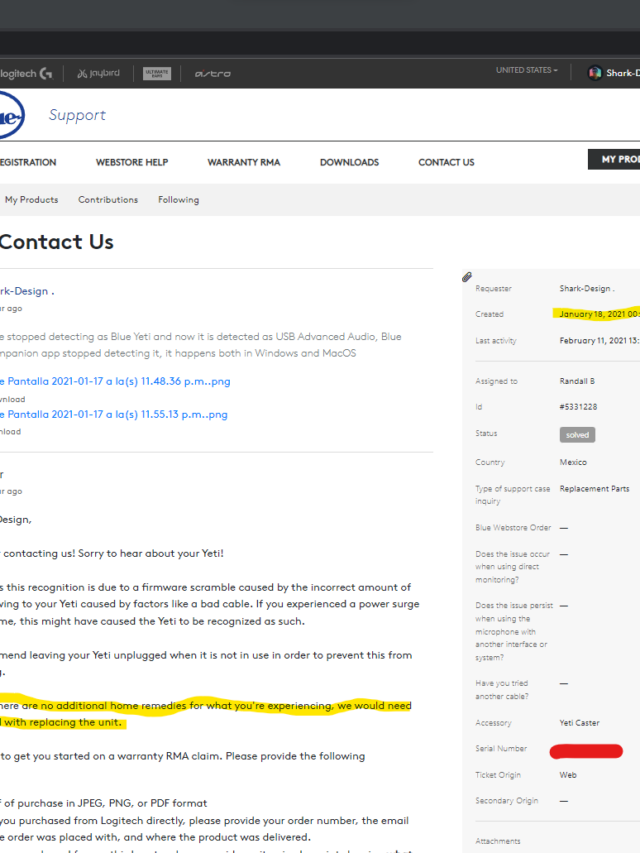The height and width of the screenshot is (853, 640).
Task: Click the Serial Number label
Action: pyautogui.click(x=501, y=749)
